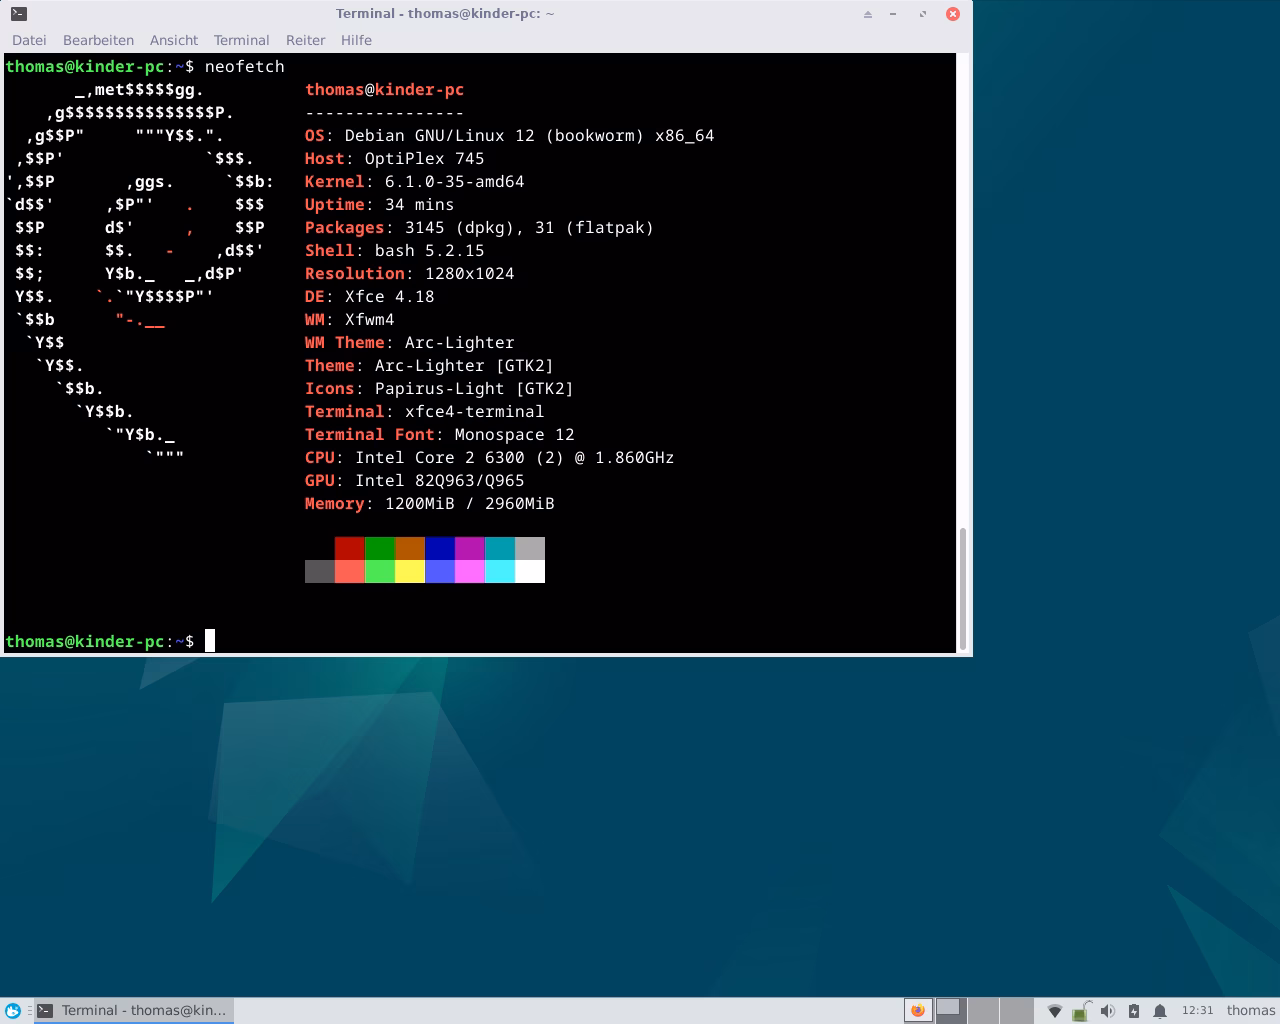Image resolution: width=1280 pixels, height=1024 pixels.
Task: Click the username thomas in the panel
Action: [x=1250, y=1010]
